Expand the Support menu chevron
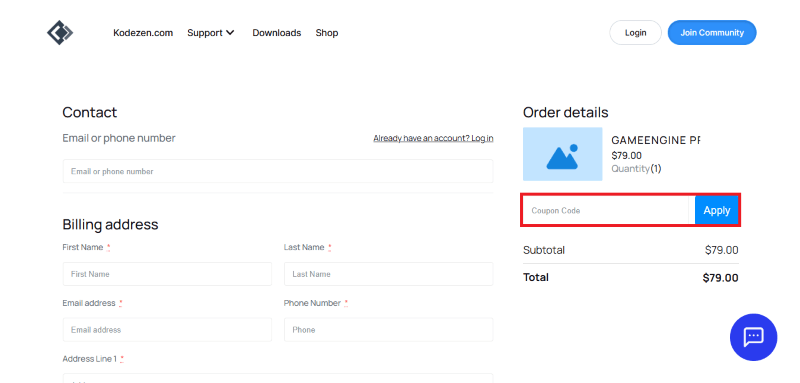This screenshot has height=383, width=800. click(230, 33)
